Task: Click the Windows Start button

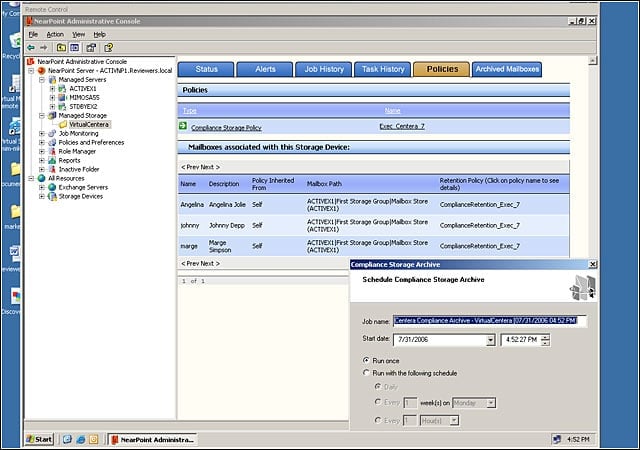Action: point(40,439)
